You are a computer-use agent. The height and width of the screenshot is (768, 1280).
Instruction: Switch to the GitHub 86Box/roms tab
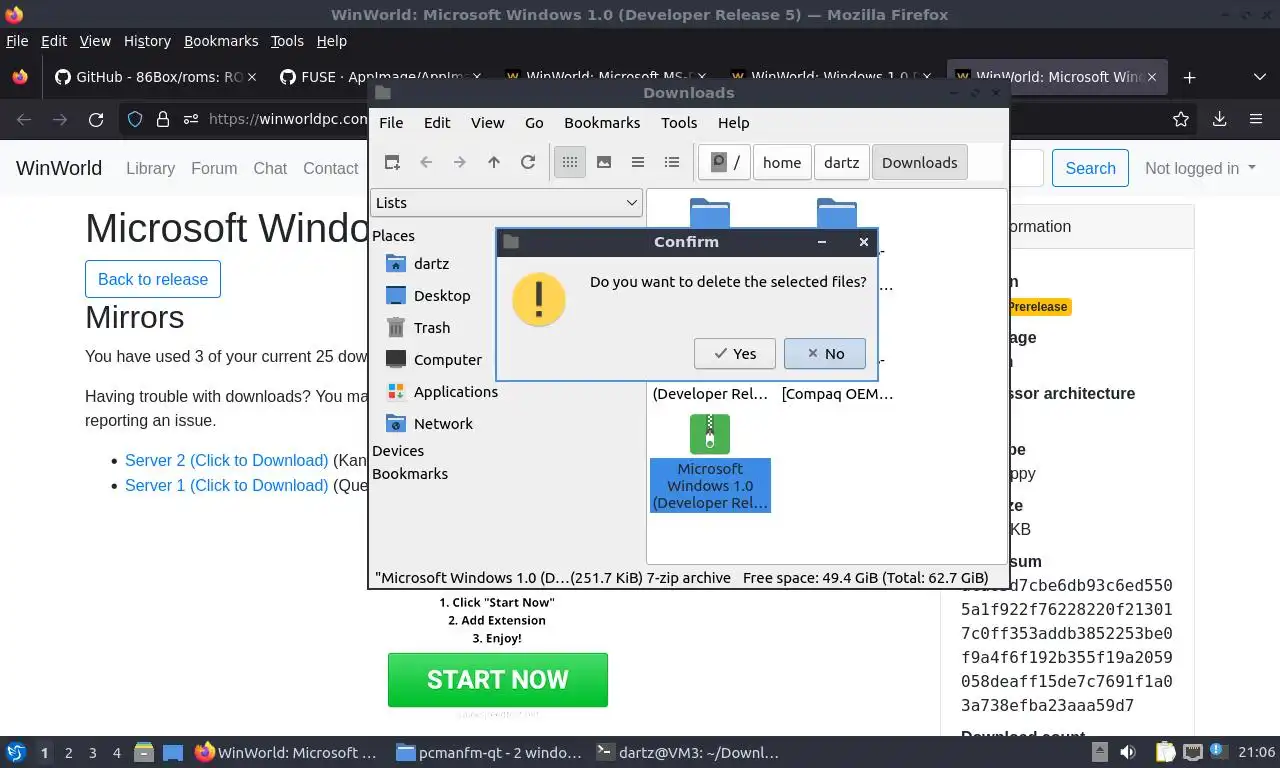click(155, 77)
